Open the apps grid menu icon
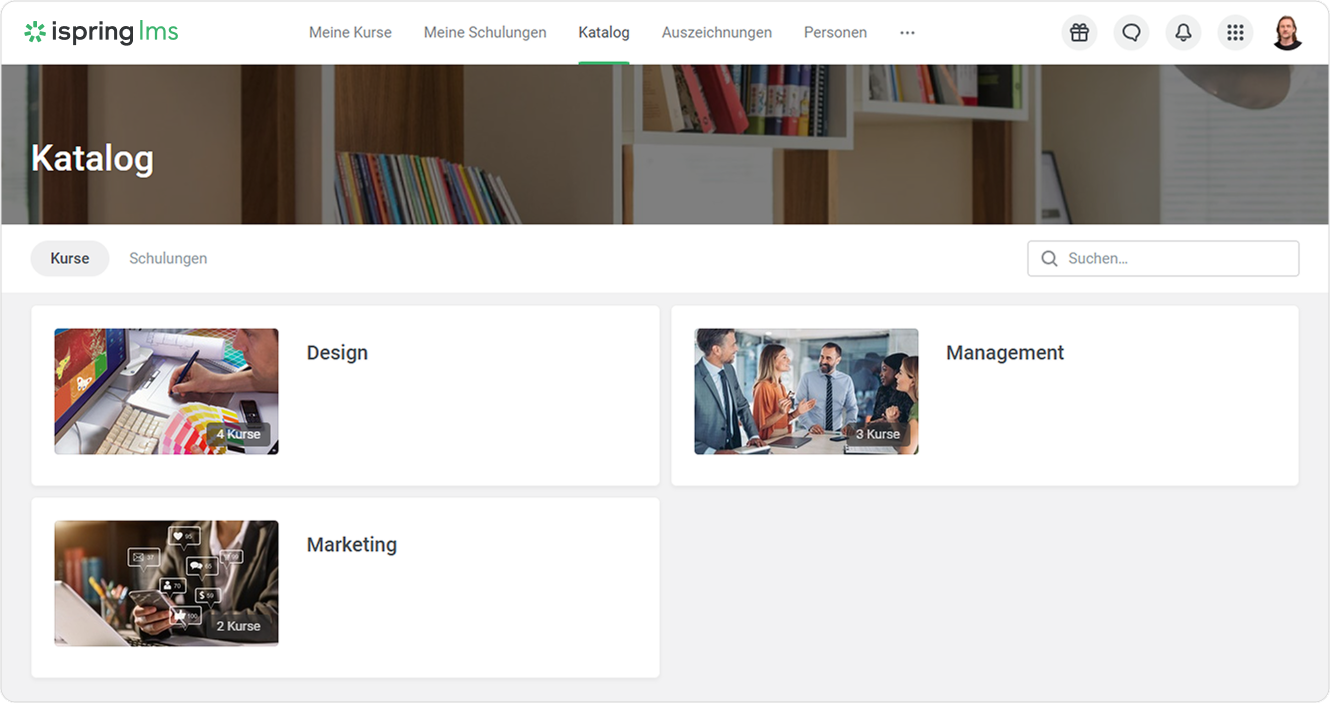The height and width of the screenshot is (703, 1330). 1235,33
